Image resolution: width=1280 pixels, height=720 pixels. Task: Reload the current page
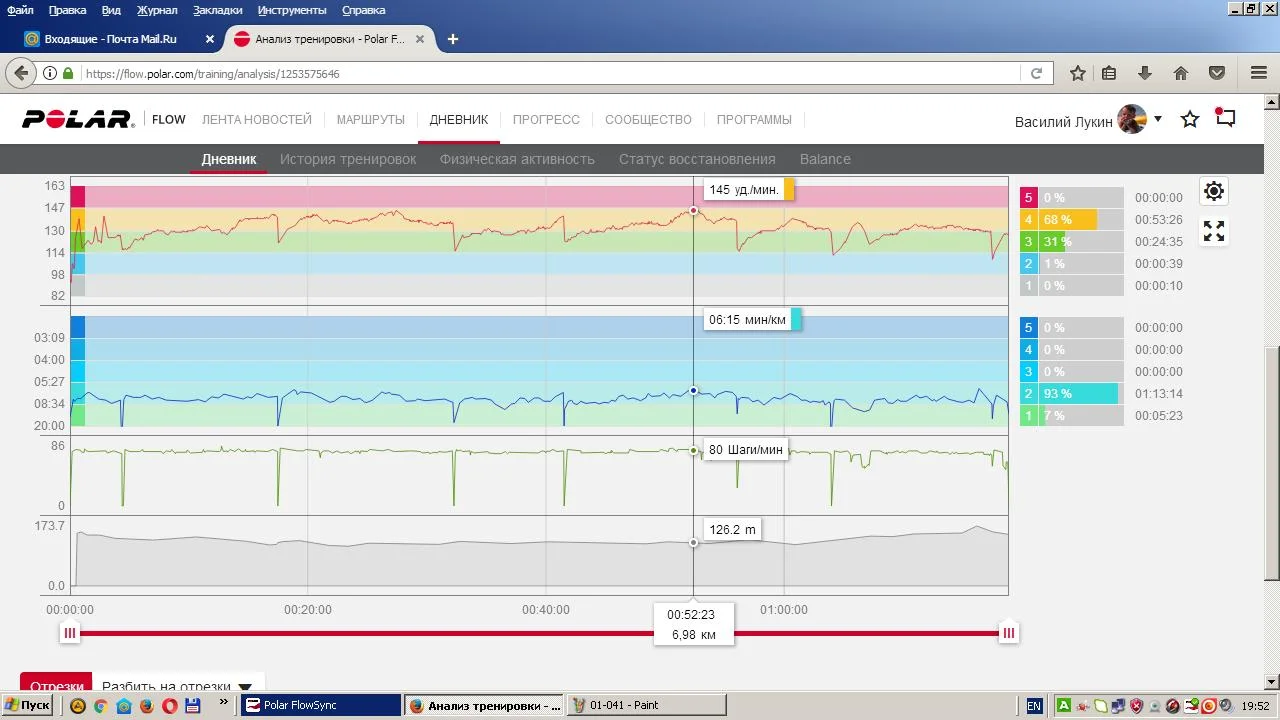point(1036,73)
